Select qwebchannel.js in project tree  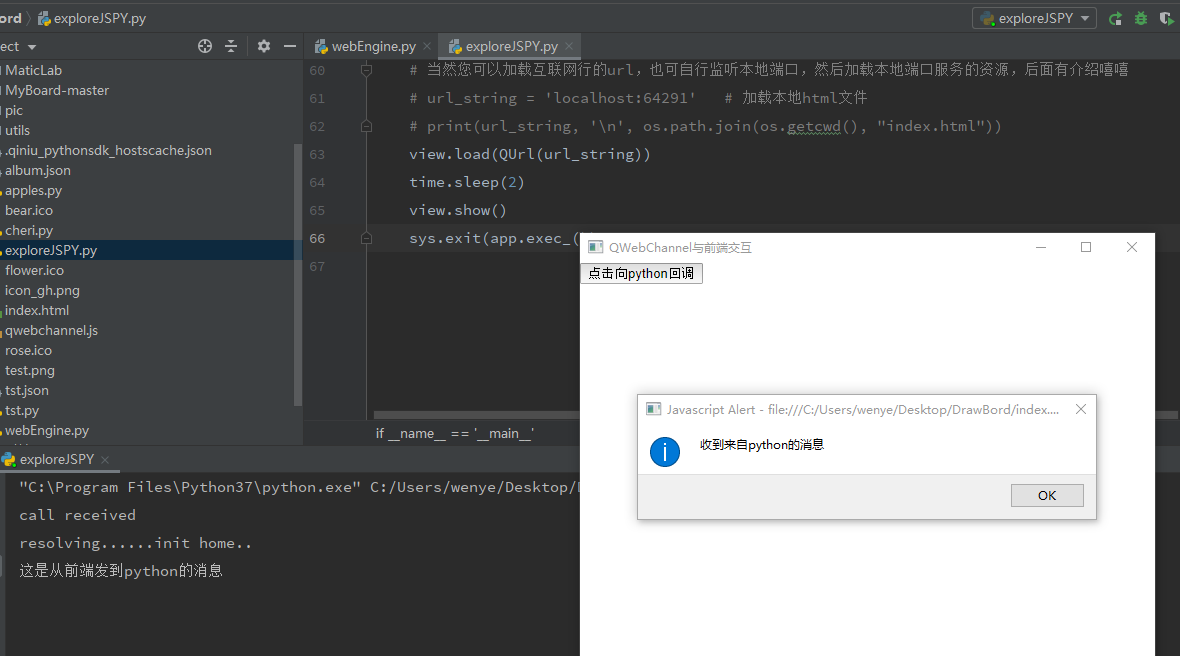pos(51,330)
